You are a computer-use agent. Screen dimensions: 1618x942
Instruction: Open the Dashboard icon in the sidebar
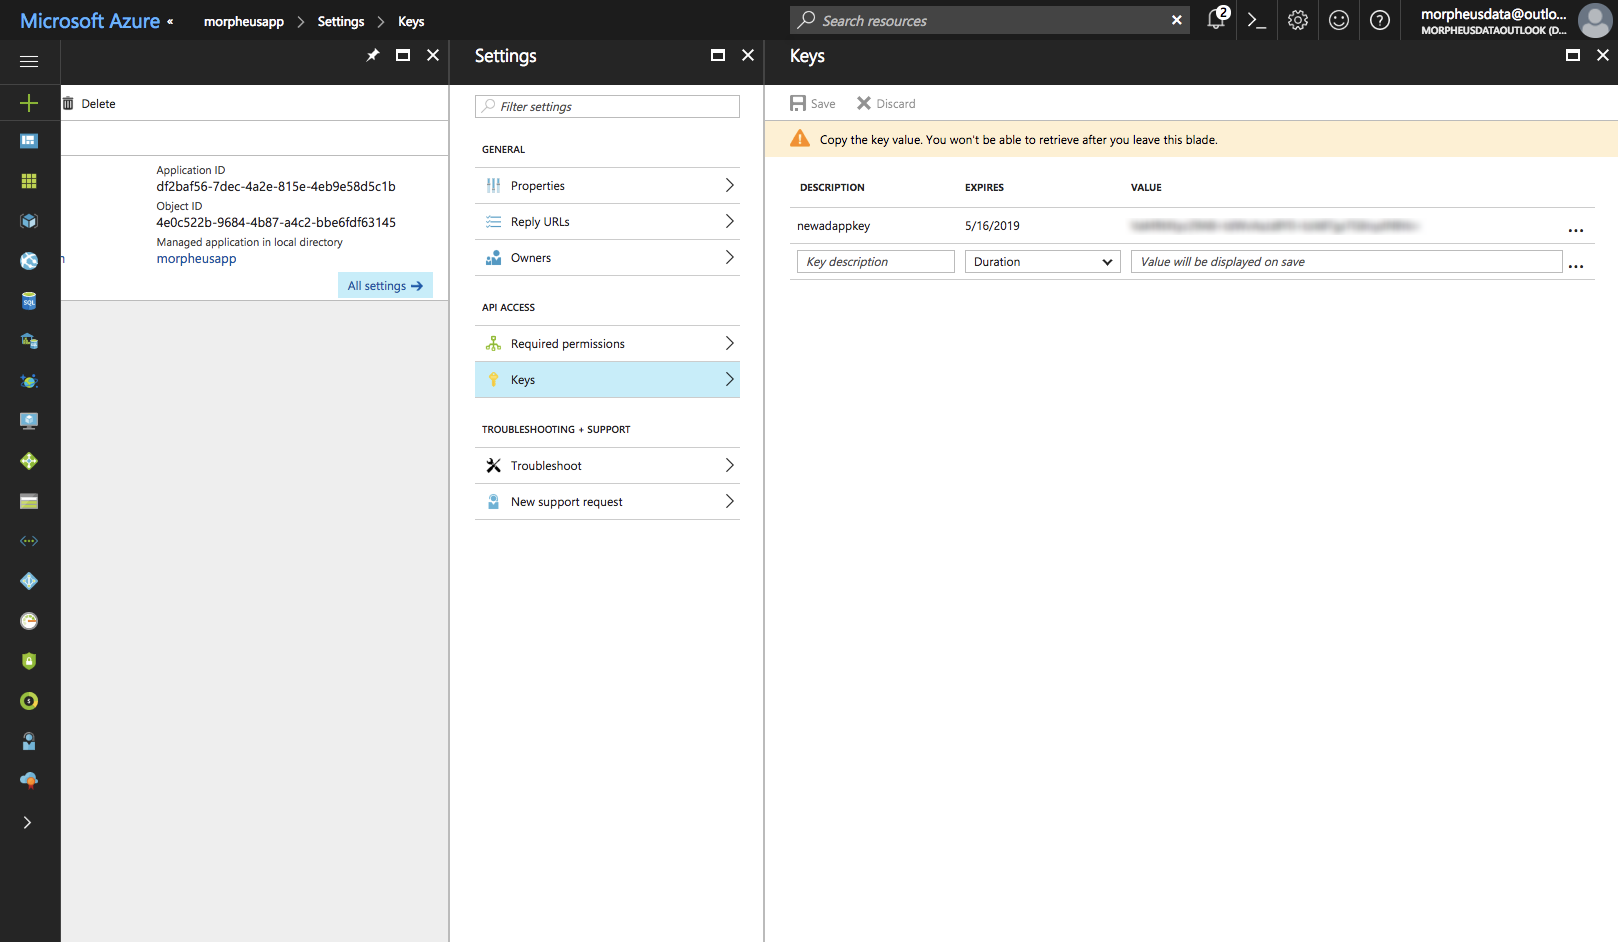[x=29, y=141]
